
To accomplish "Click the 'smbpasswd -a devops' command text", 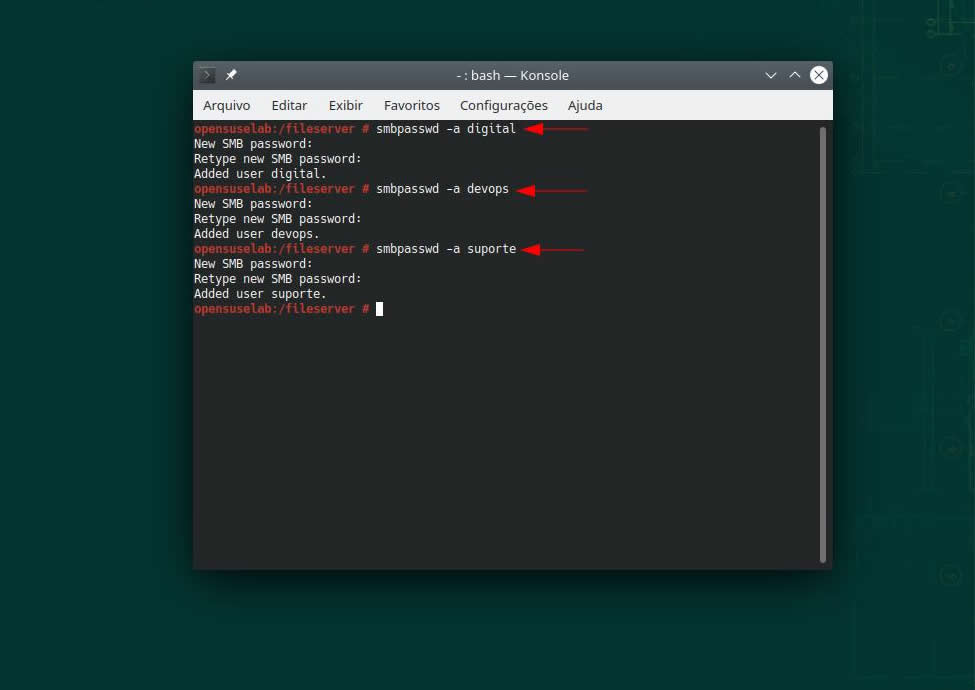I will 442,189.
